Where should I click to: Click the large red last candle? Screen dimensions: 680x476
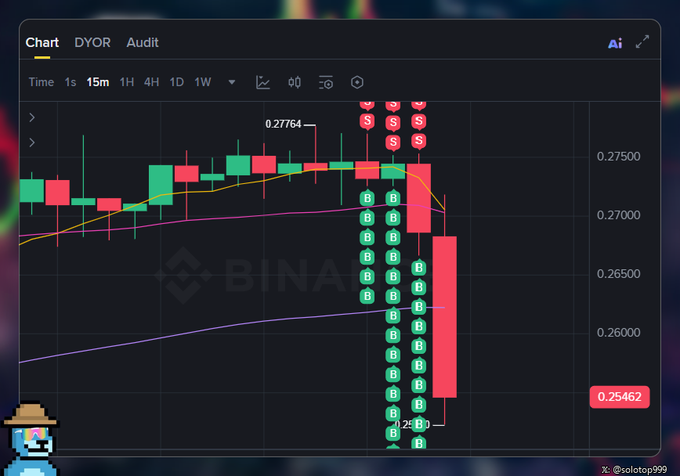pyautogui.click(x=445, y=316)
